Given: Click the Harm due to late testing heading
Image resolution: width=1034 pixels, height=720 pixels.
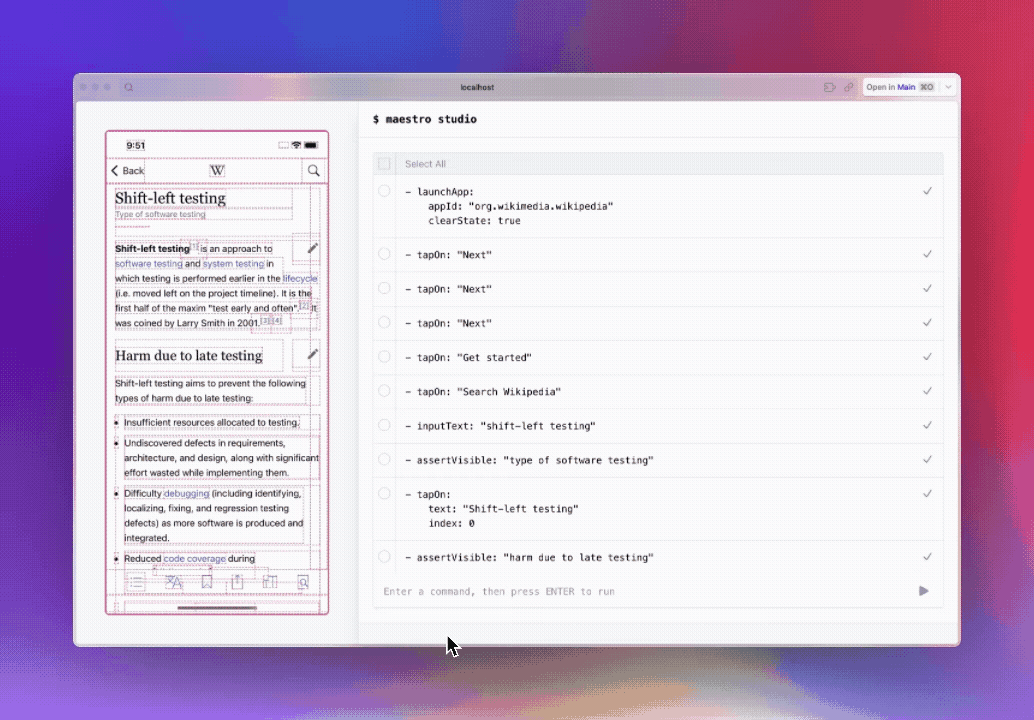Looking at the screenshot, I should (189, 355).
